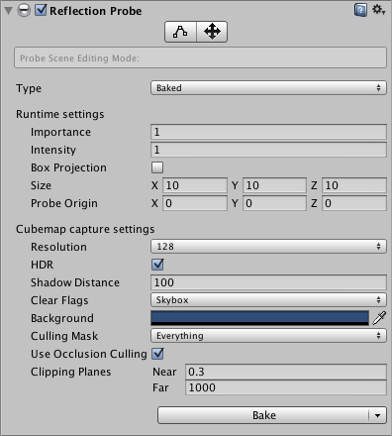Open the Type dropdown showing Baked

tap(268, 88)
